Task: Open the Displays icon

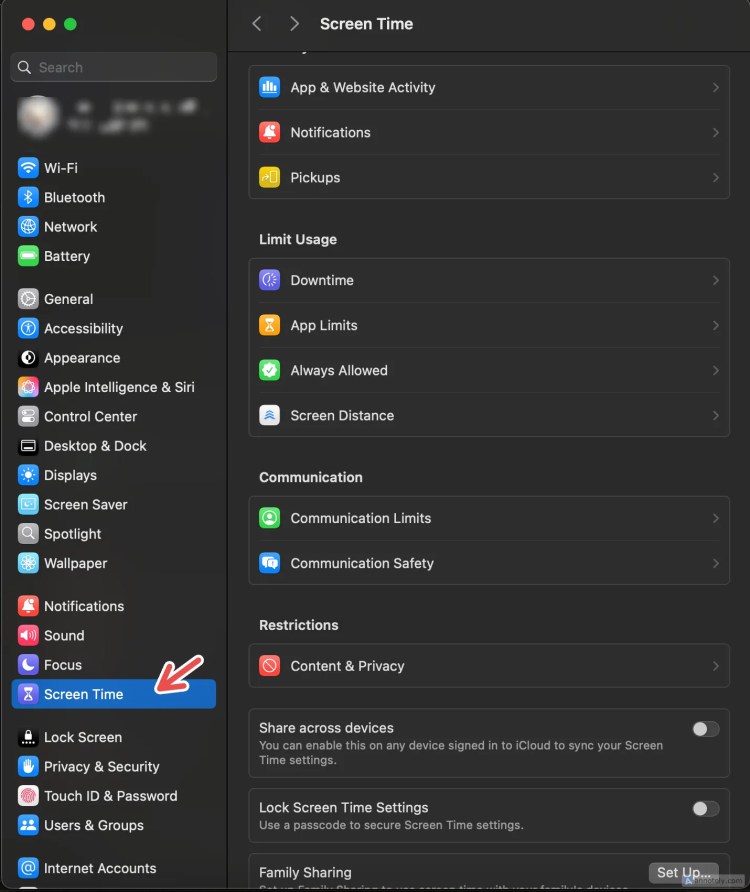Action: [x=28, y=475]
